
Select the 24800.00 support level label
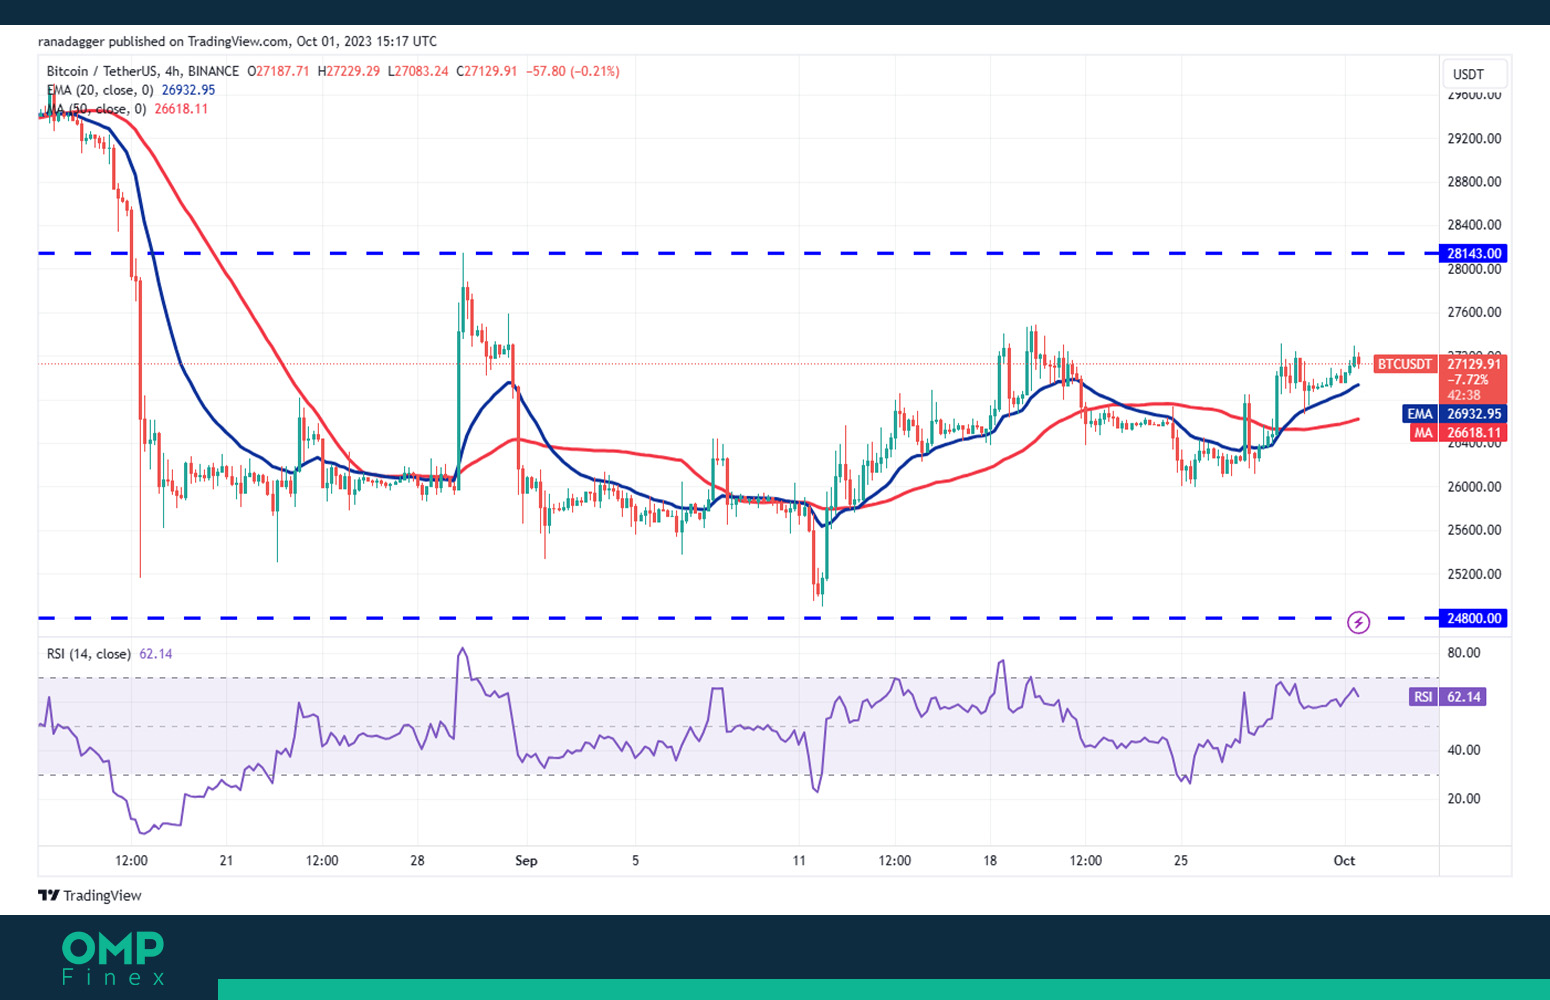coord(1473,618)
